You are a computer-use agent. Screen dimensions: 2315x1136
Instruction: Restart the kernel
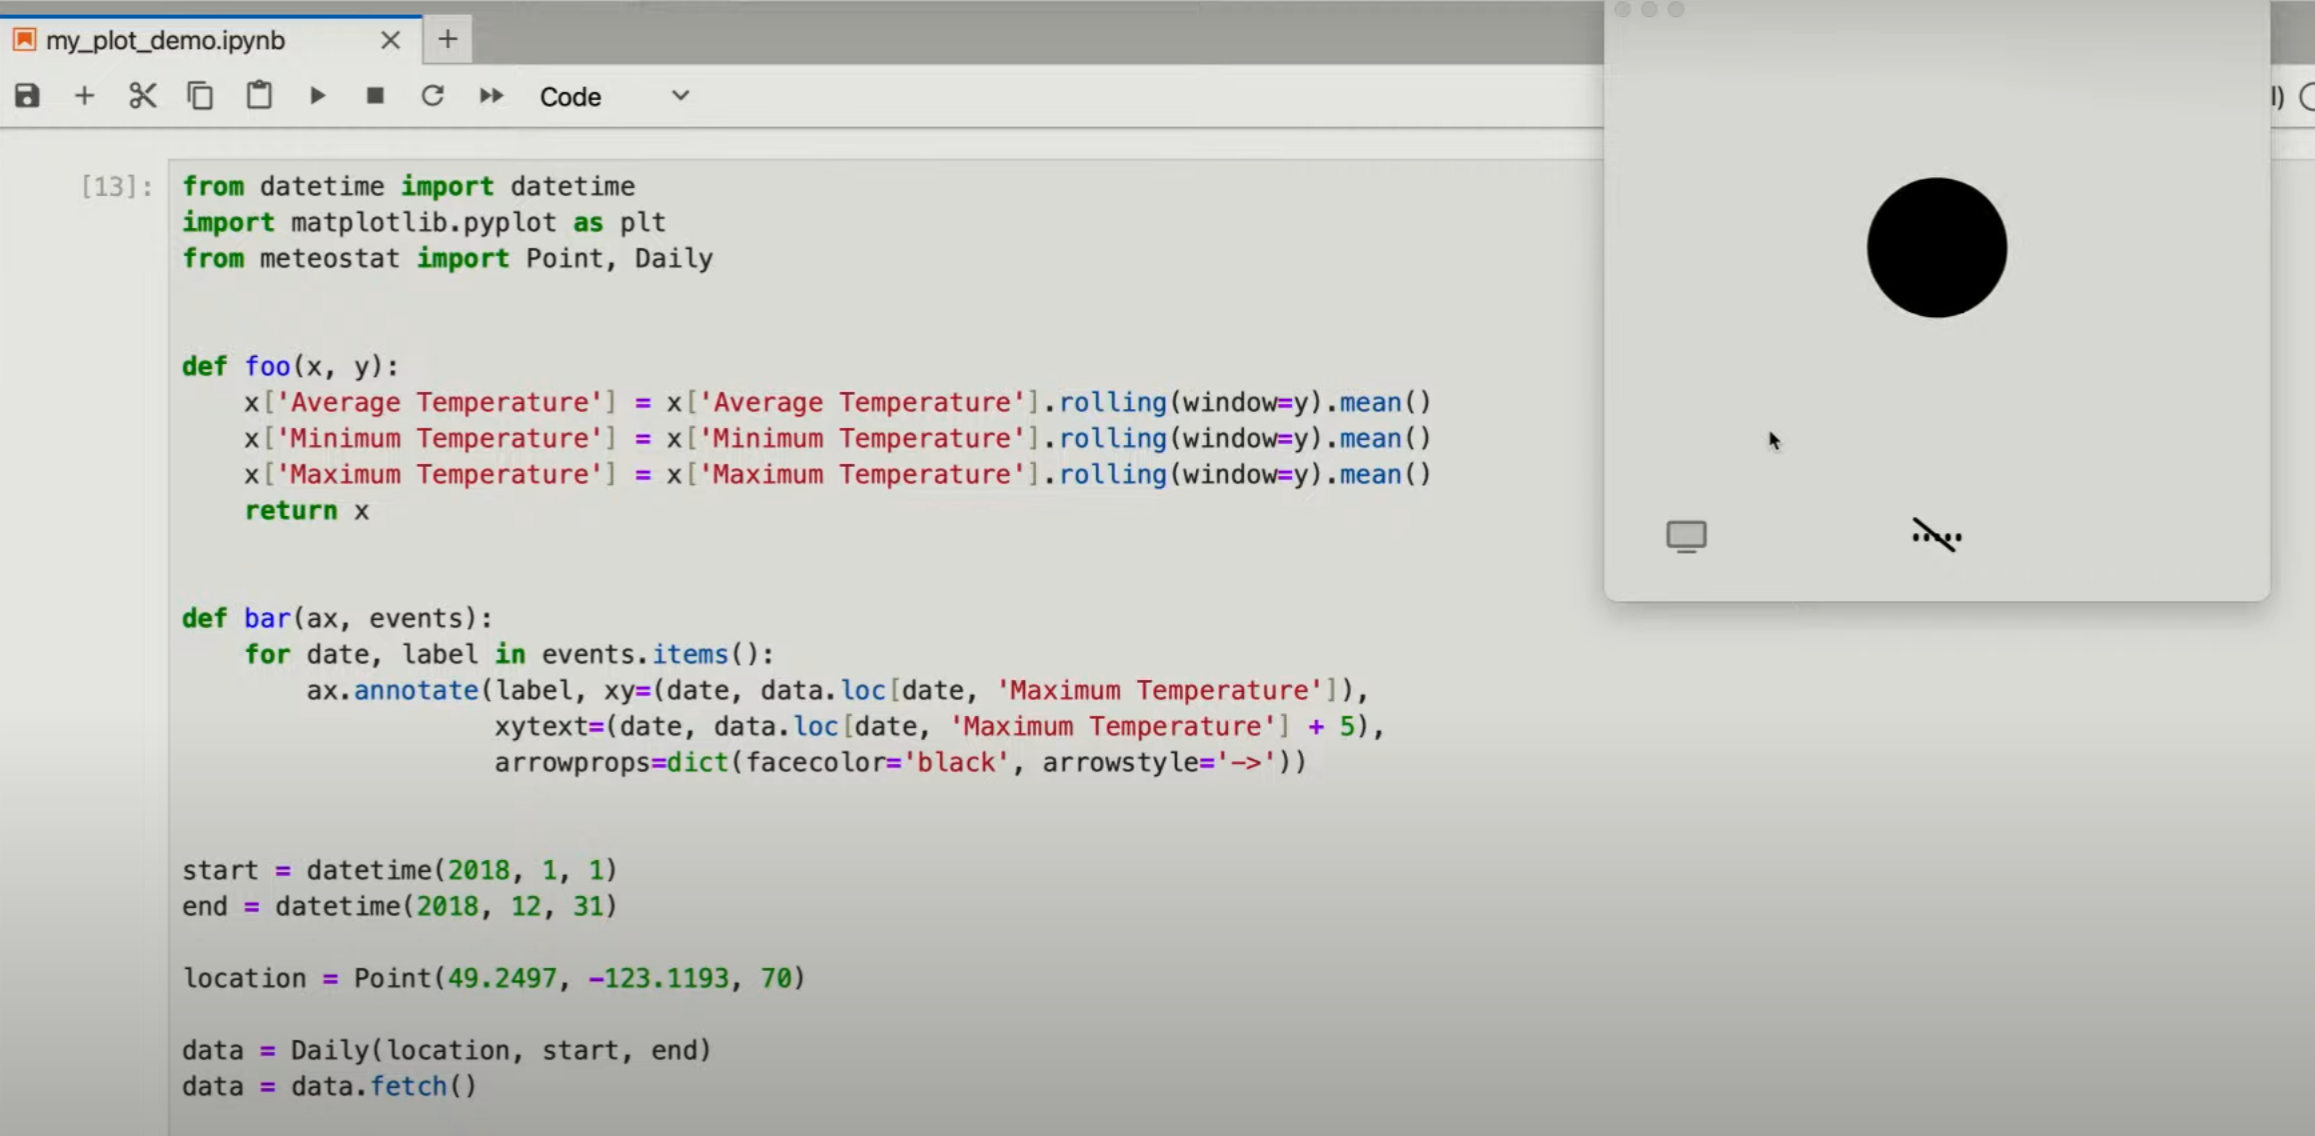[432, 96]
